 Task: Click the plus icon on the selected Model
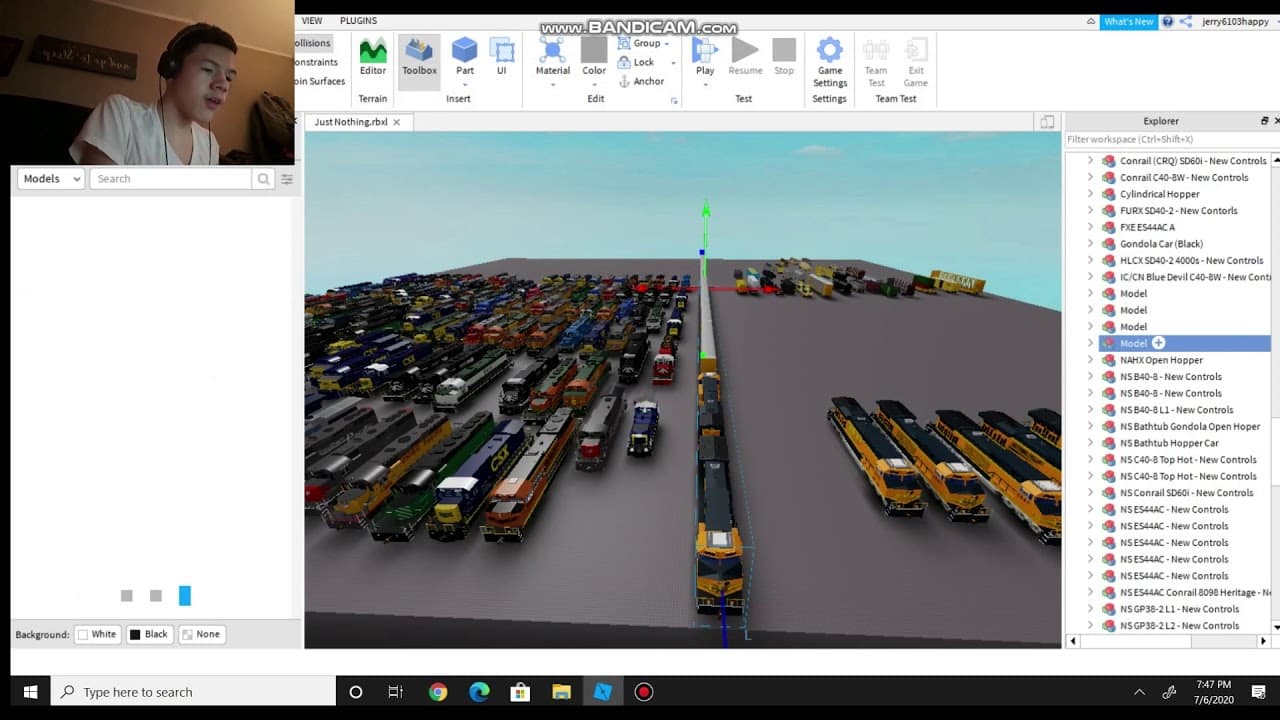[1158, 343]
